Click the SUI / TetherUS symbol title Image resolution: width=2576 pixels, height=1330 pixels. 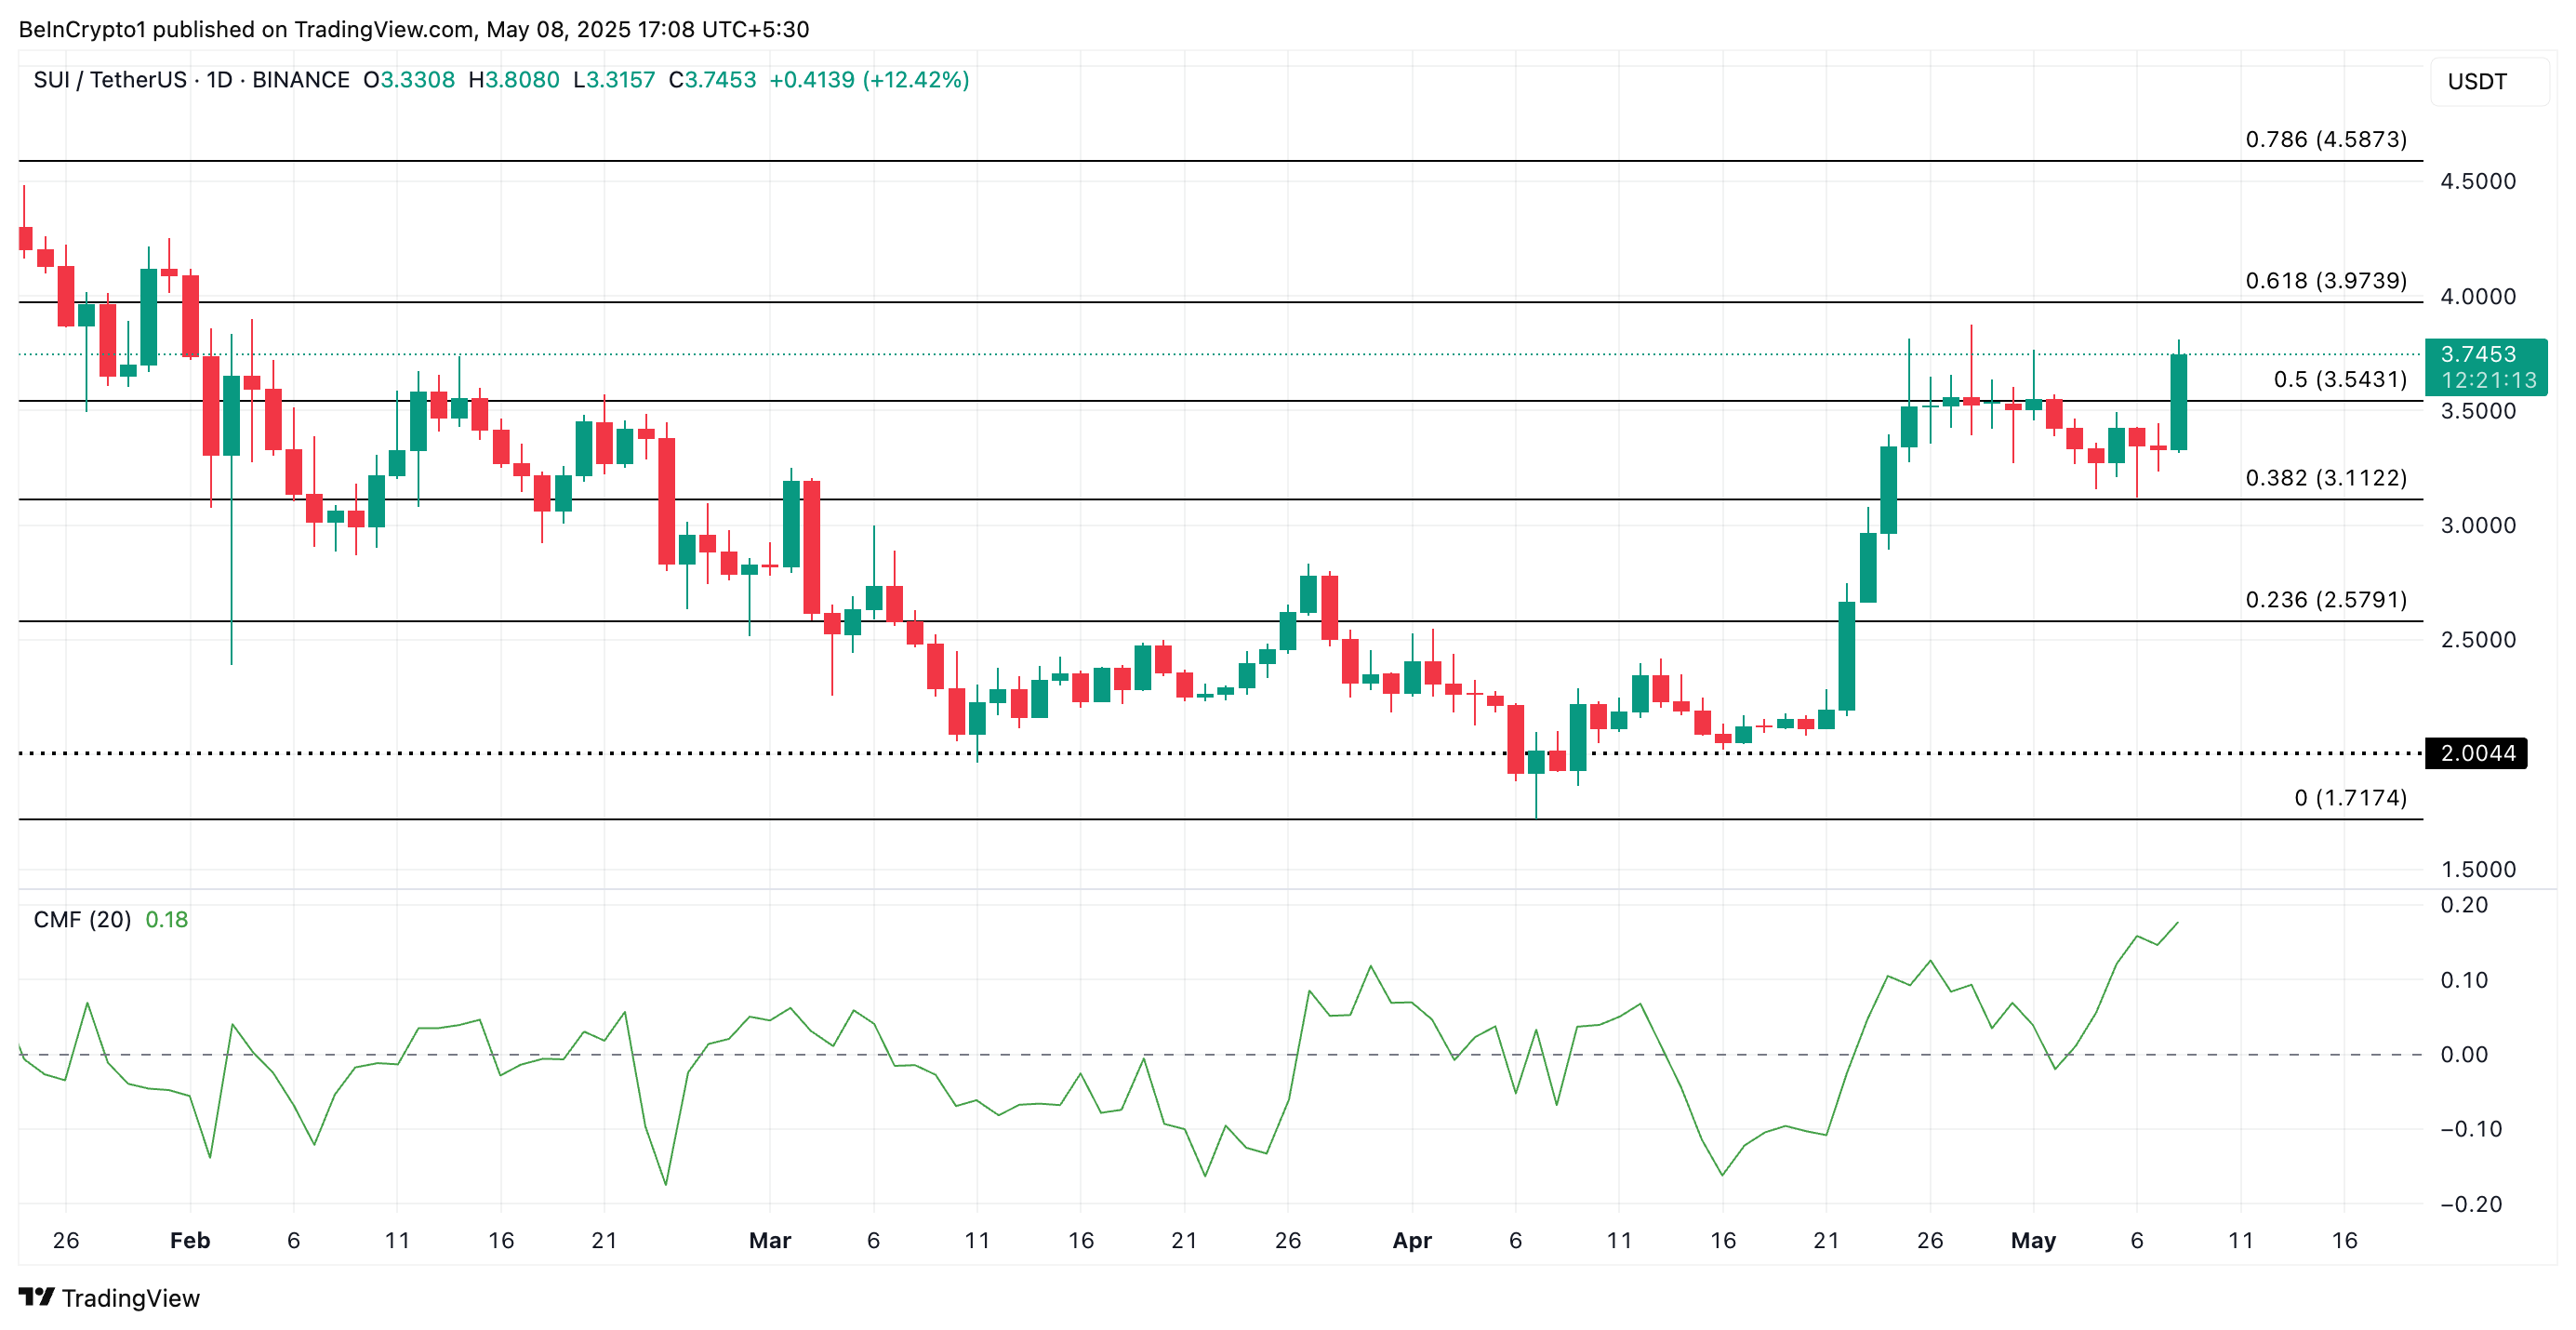pyautogui.click(x=110, y=80)
